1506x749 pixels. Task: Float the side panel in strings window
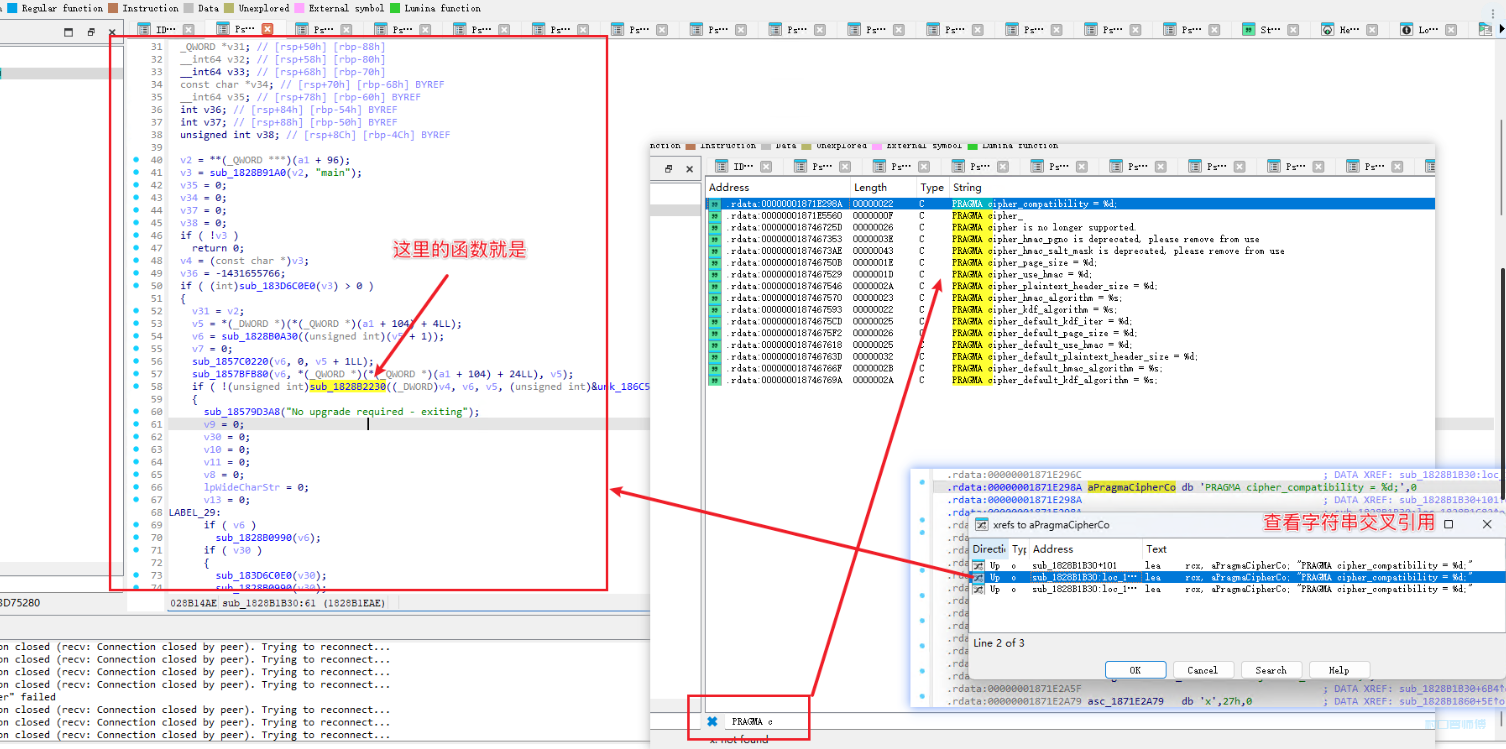click(668, 169)
